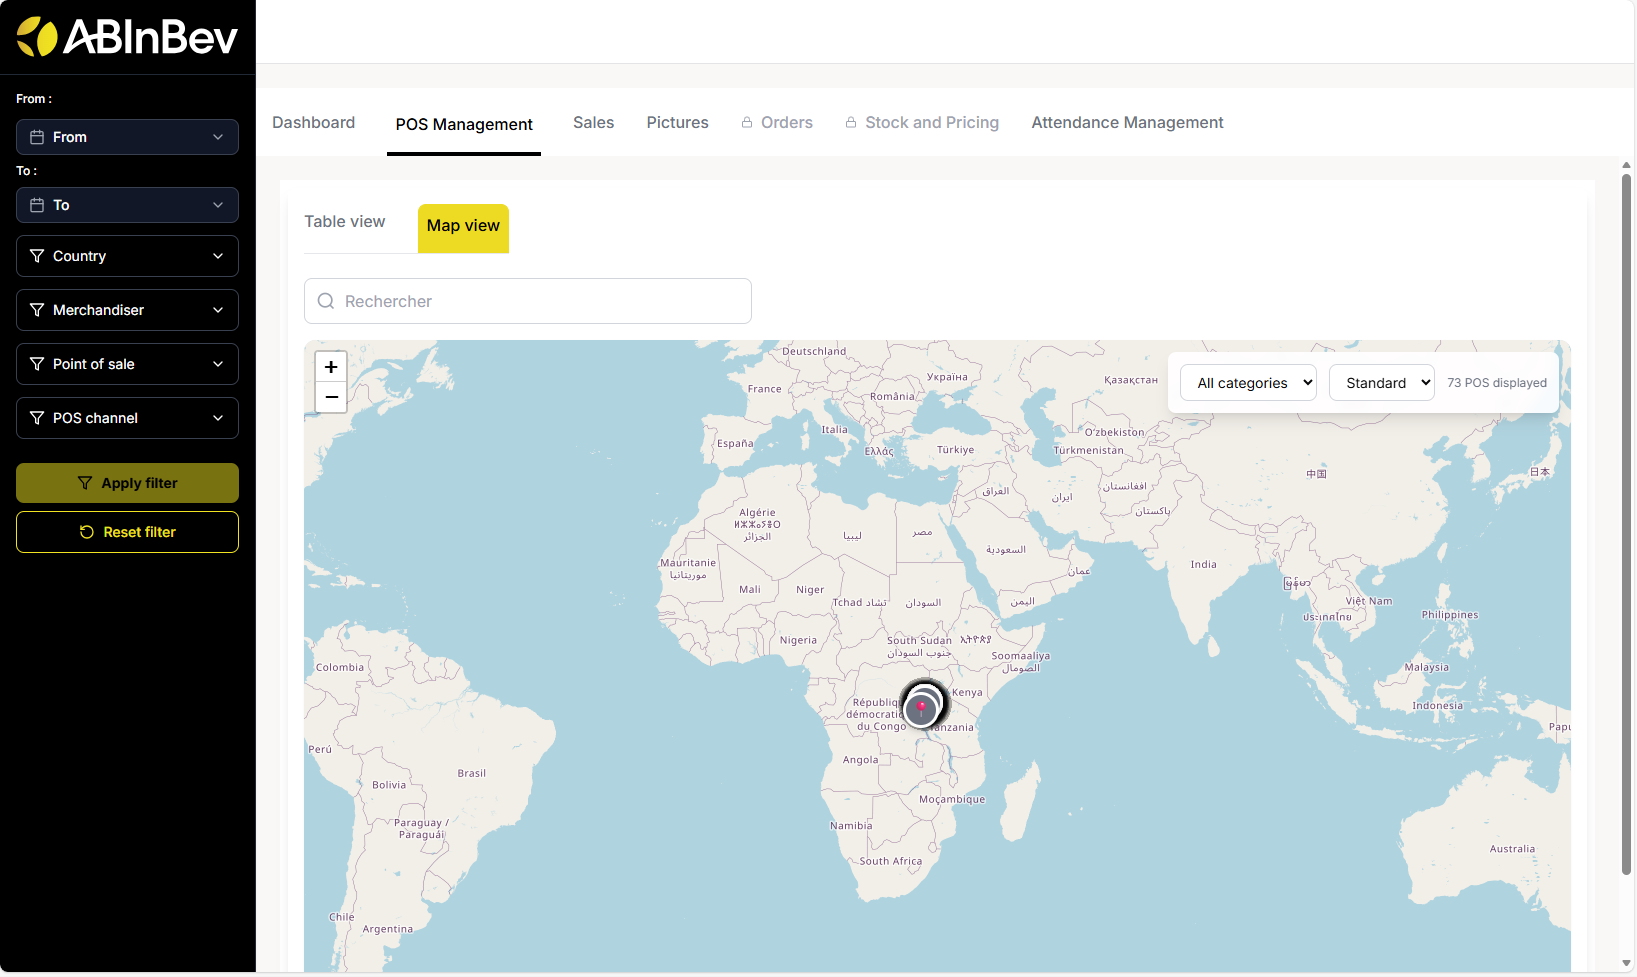This screenshot has width=1637, height=977.
Task: Click the red POS pin marker
Action: click(921, 707)
